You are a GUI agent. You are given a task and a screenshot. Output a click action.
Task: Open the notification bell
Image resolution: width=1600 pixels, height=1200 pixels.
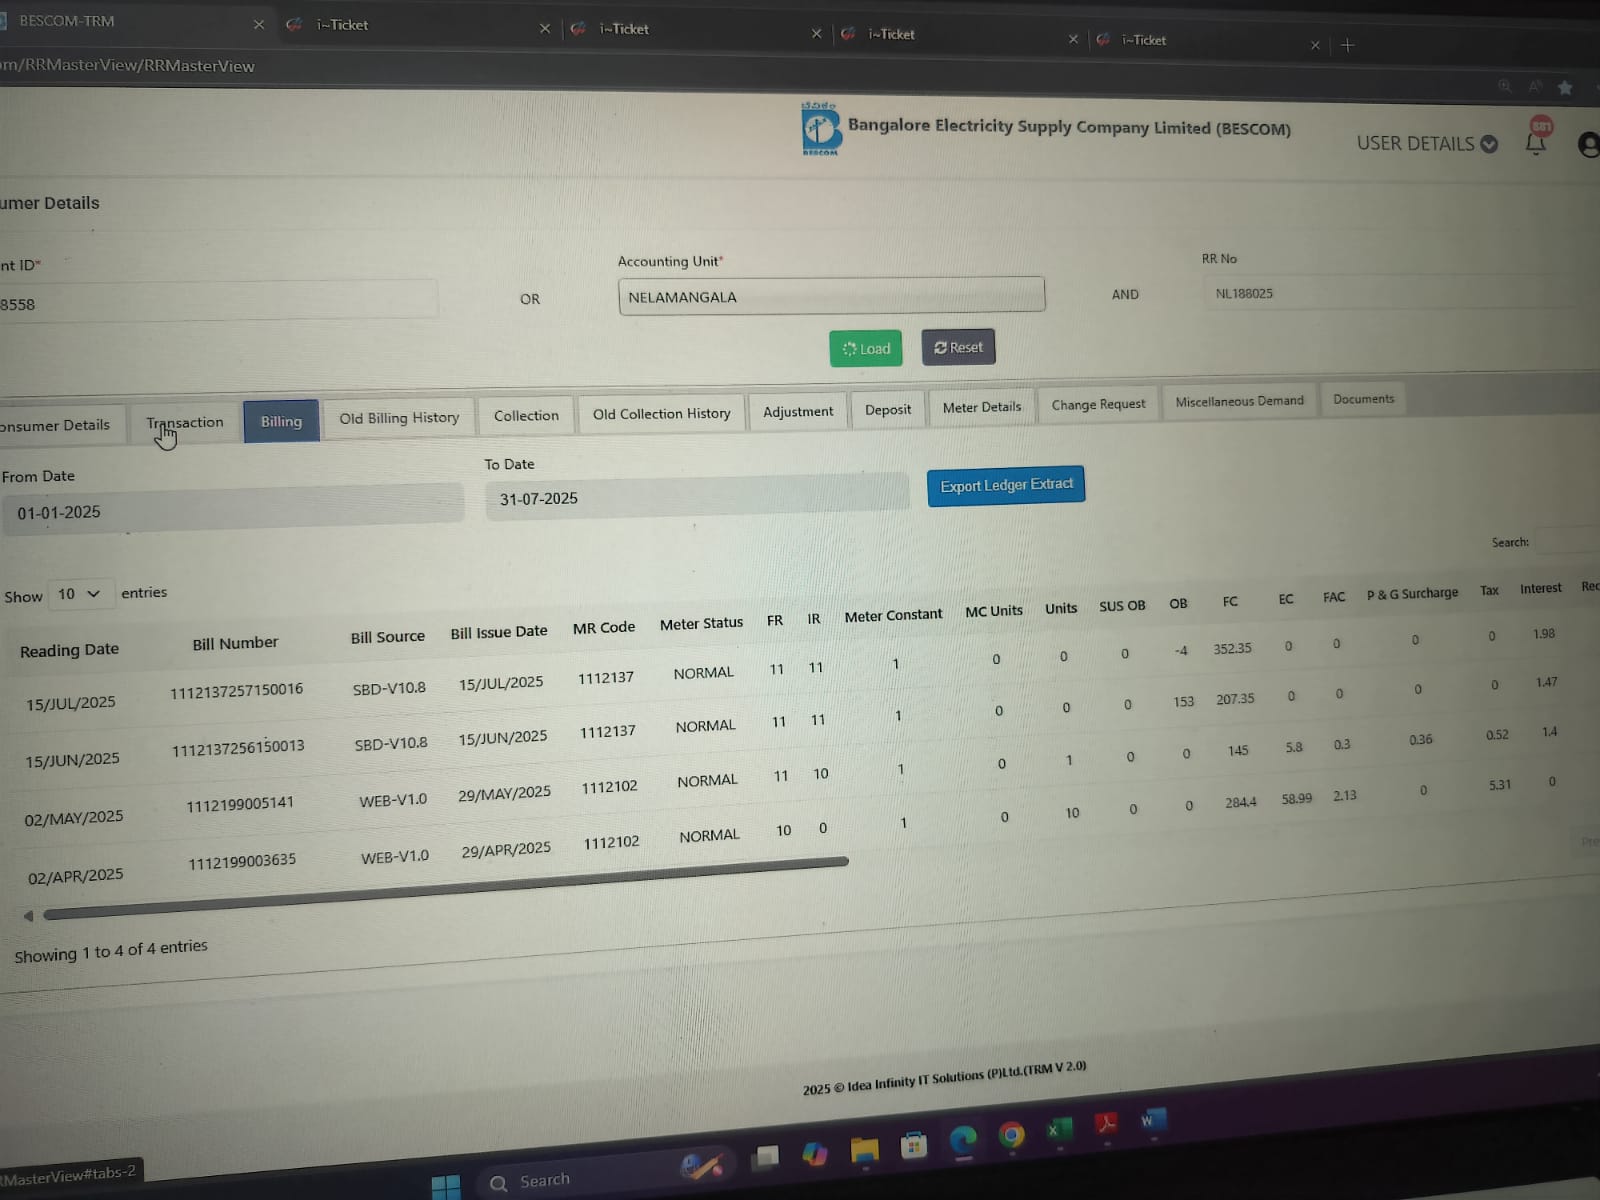(x=1536, y=143)
